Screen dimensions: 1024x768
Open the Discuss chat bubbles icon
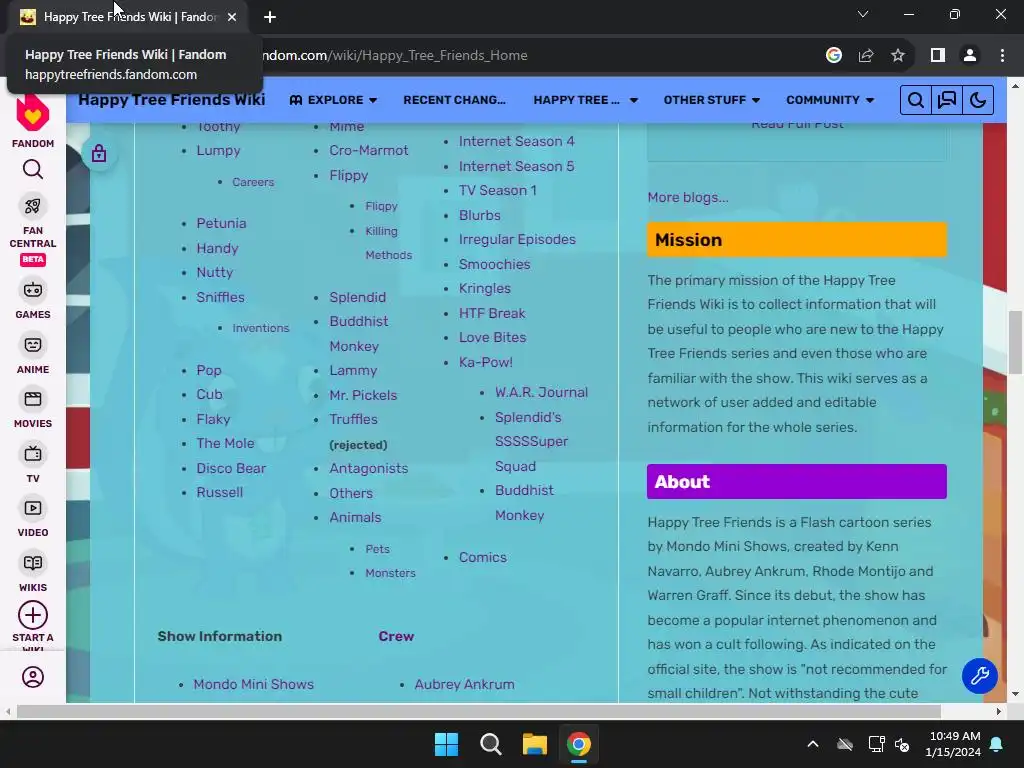947,100
